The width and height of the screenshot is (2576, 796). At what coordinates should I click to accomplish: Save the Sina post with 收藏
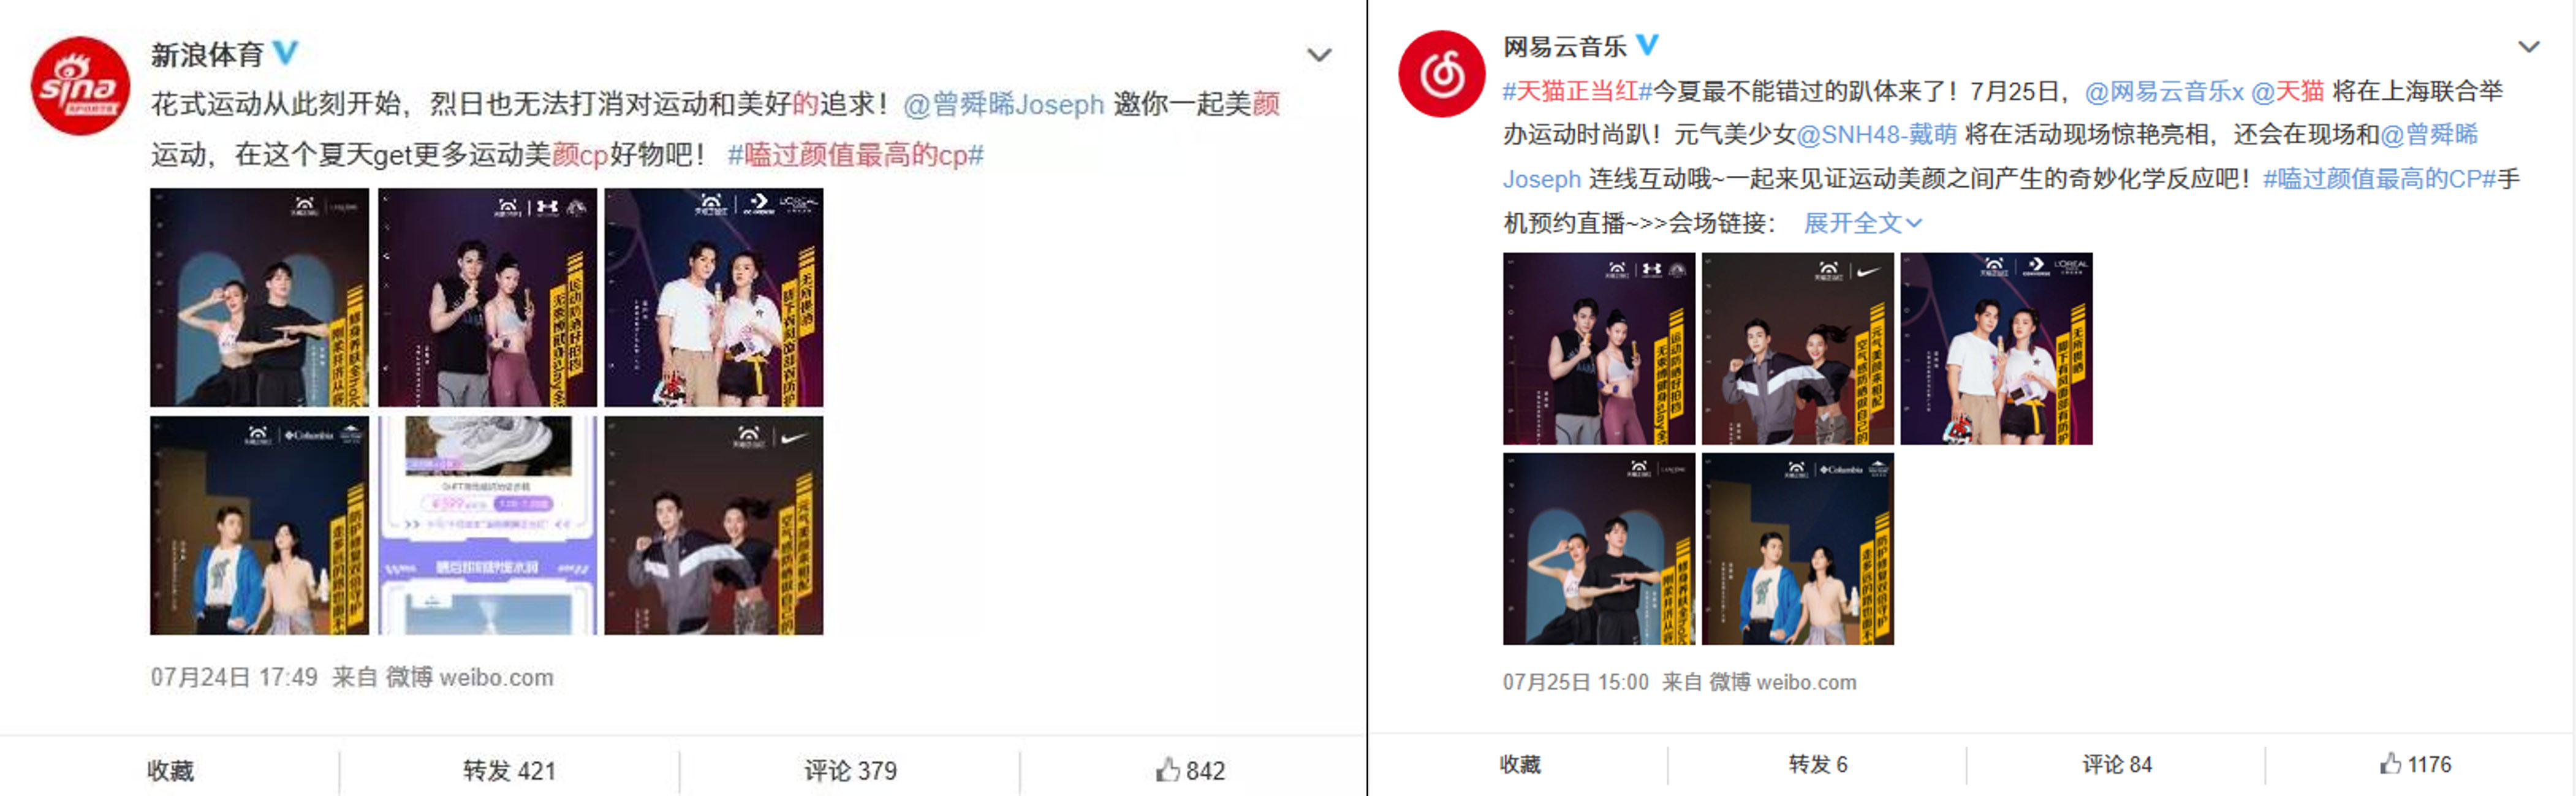170,770
